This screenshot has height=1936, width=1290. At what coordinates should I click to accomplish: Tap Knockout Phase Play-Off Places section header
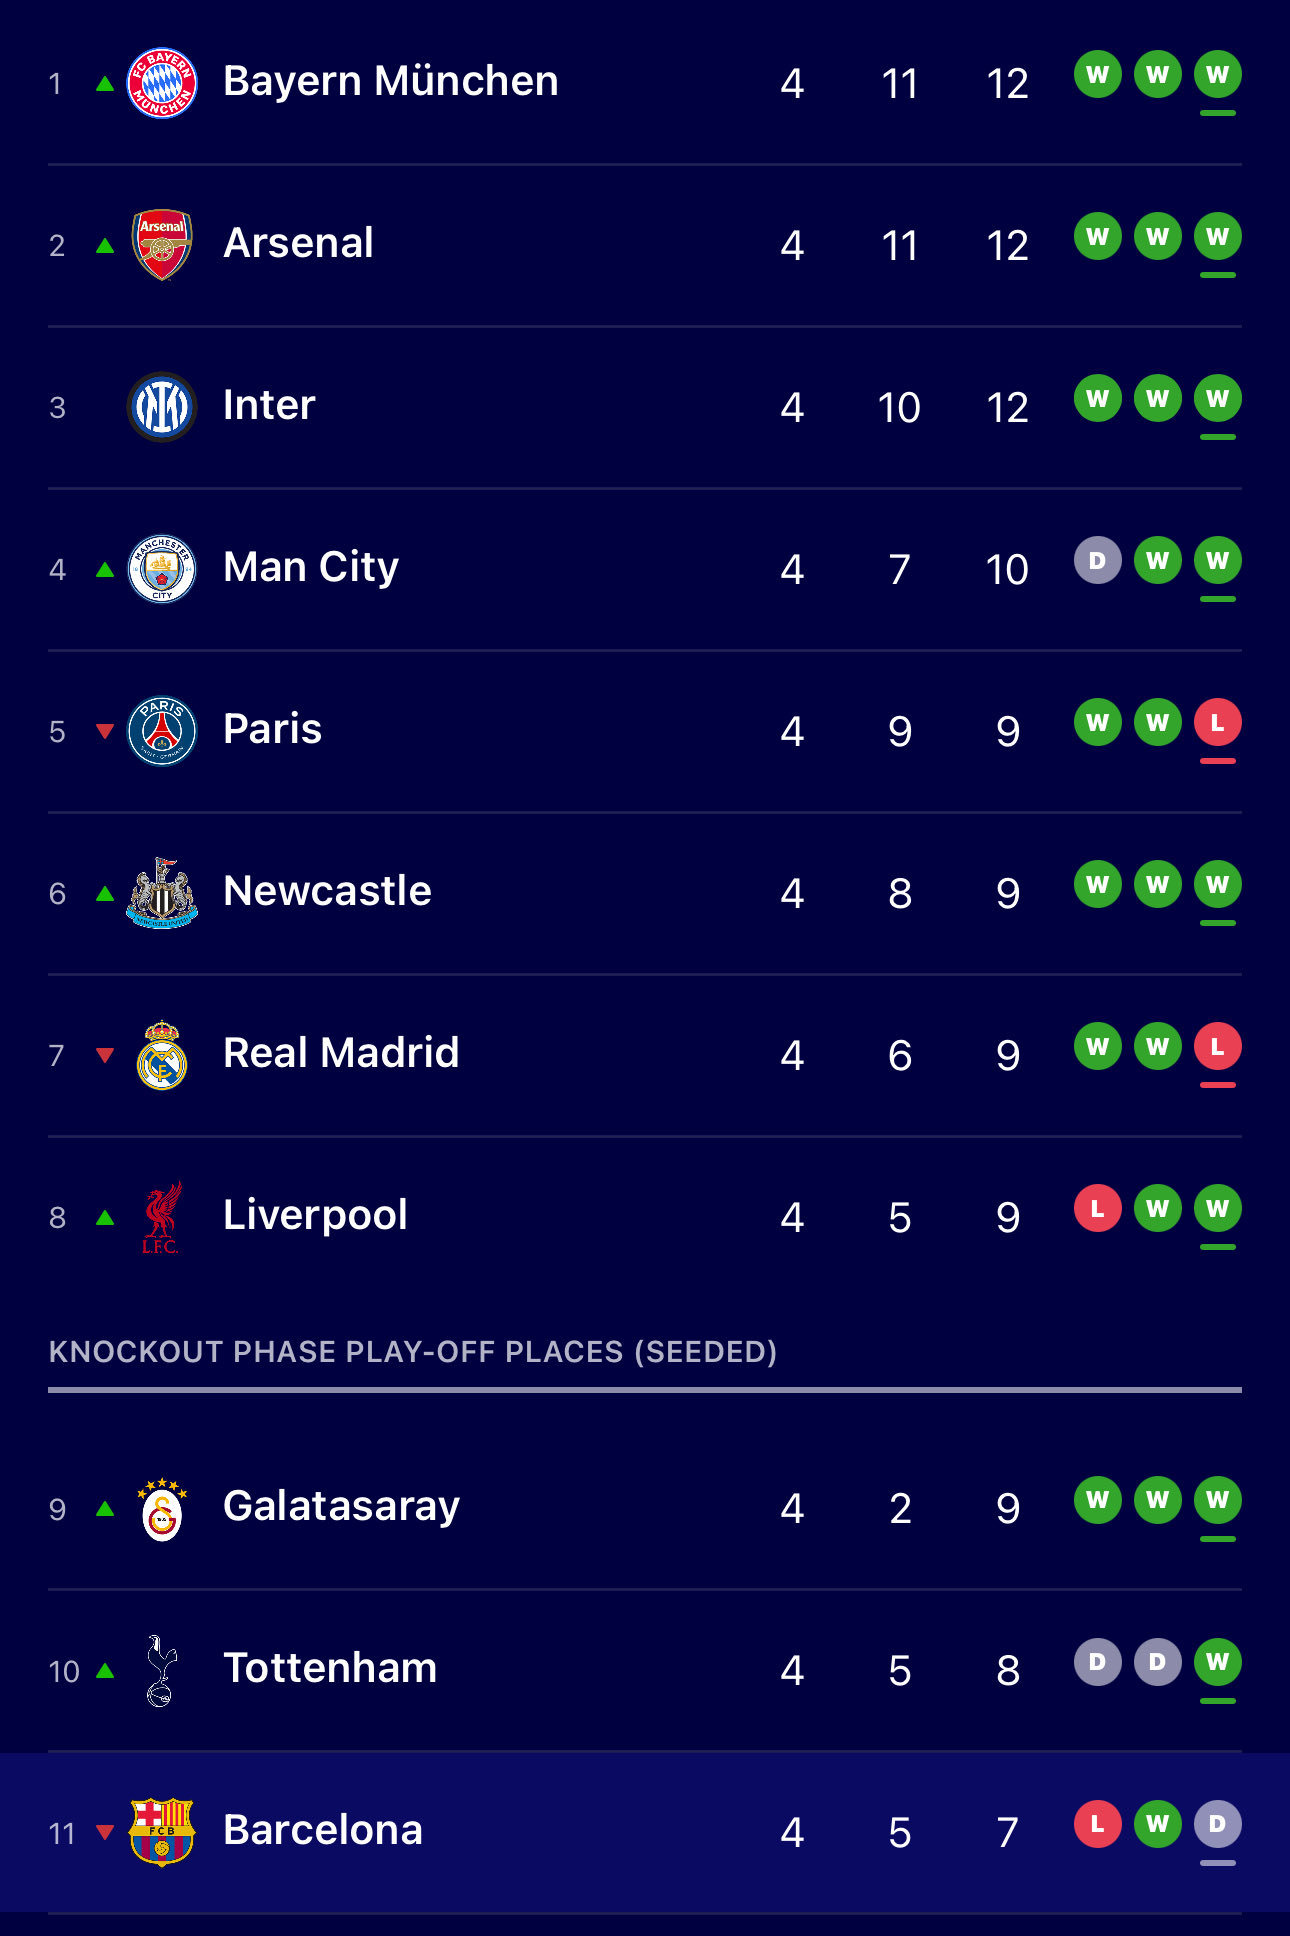(x=412, y=1352)
